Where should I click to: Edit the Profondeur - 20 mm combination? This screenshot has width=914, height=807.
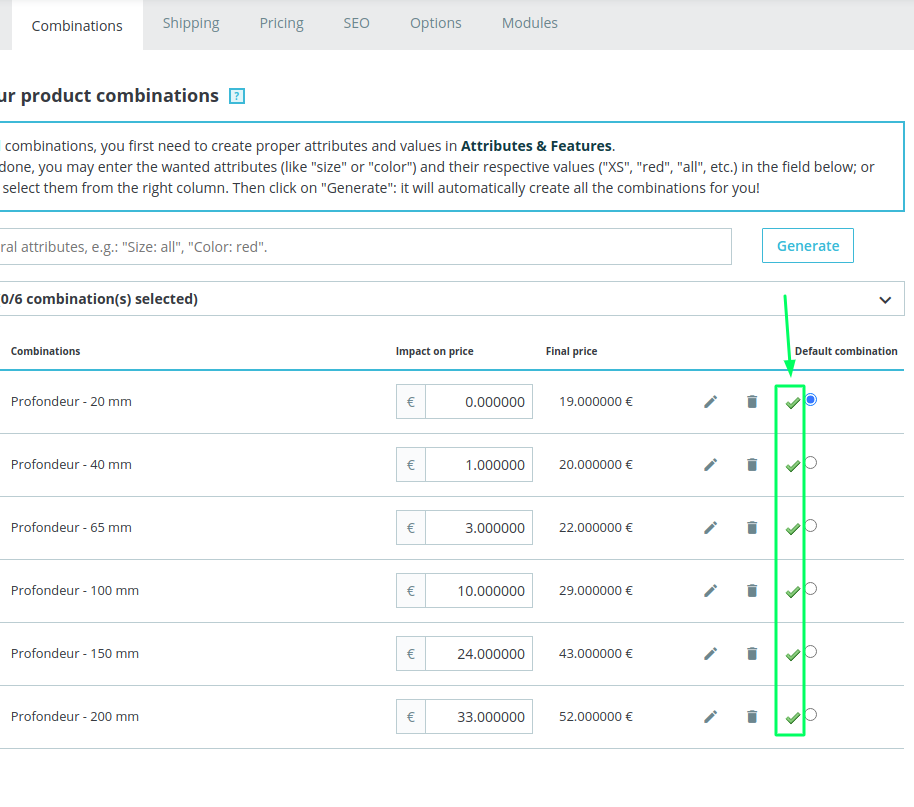pos(711,402)
